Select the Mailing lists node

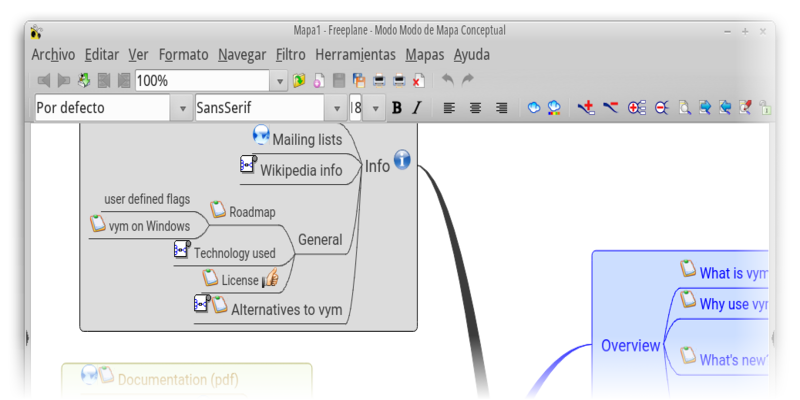pos(307,139)
